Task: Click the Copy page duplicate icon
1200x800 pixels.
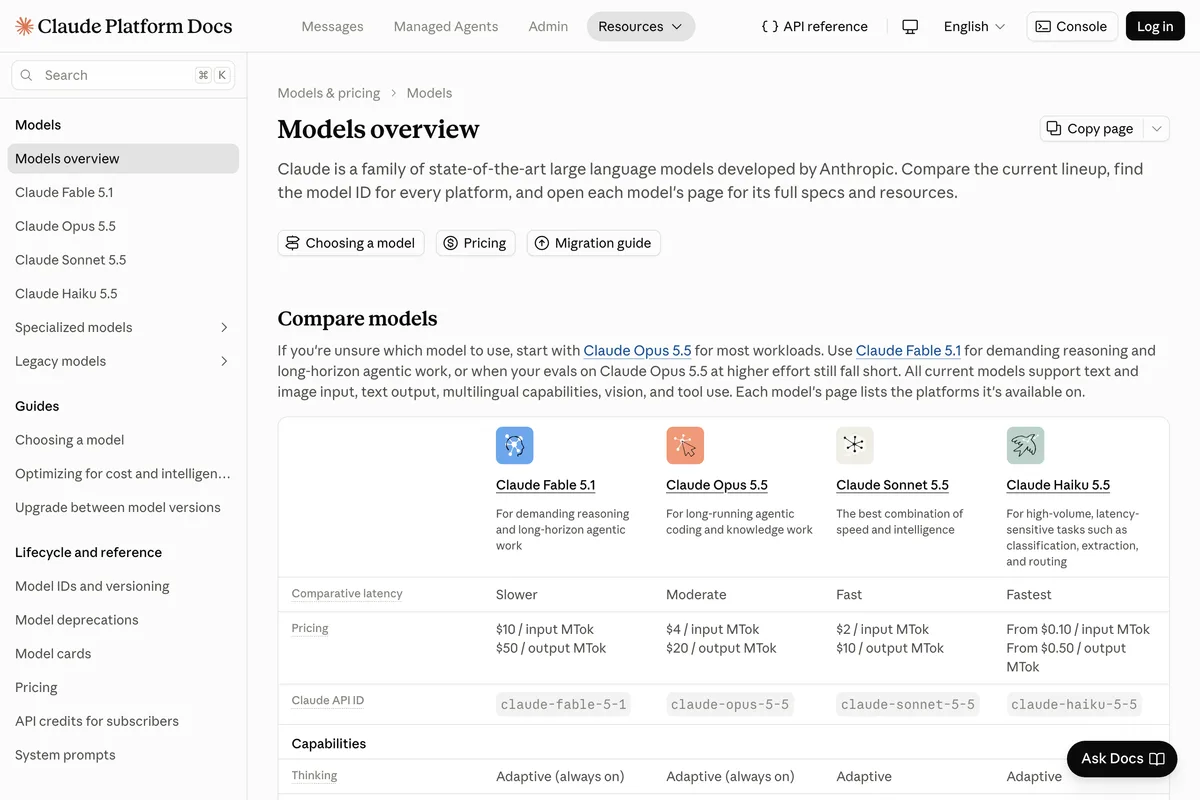Action: (x=1054, y=128)
